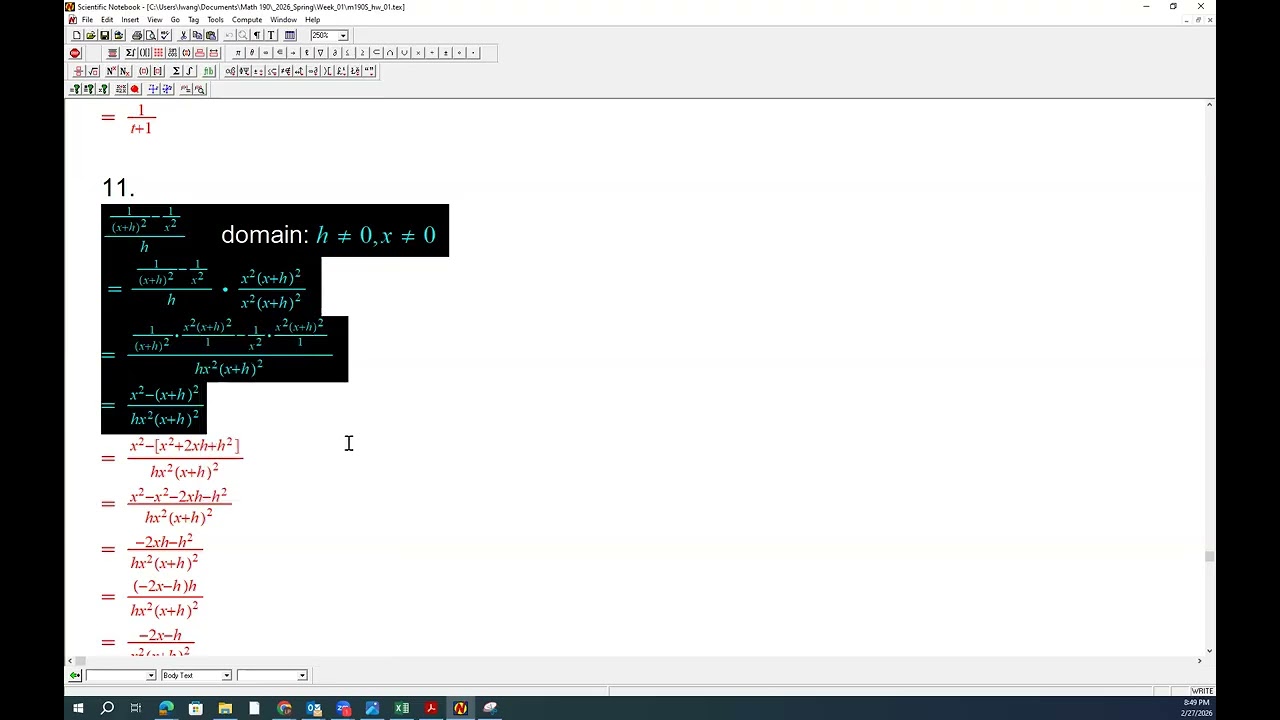Click the Plot 3D axes icon
The width and height of the screenshot is (1280, 720).
[x=167, y=89]
